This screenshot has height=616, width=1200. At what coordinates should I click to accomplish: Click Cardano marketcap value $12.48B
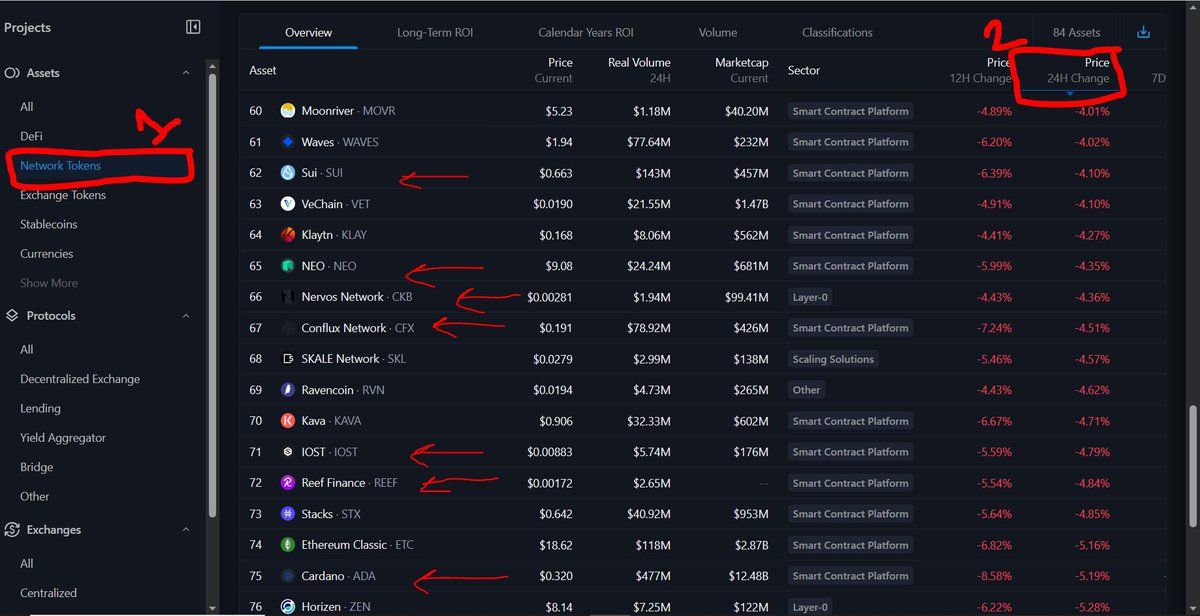click(x=747, y=576)
